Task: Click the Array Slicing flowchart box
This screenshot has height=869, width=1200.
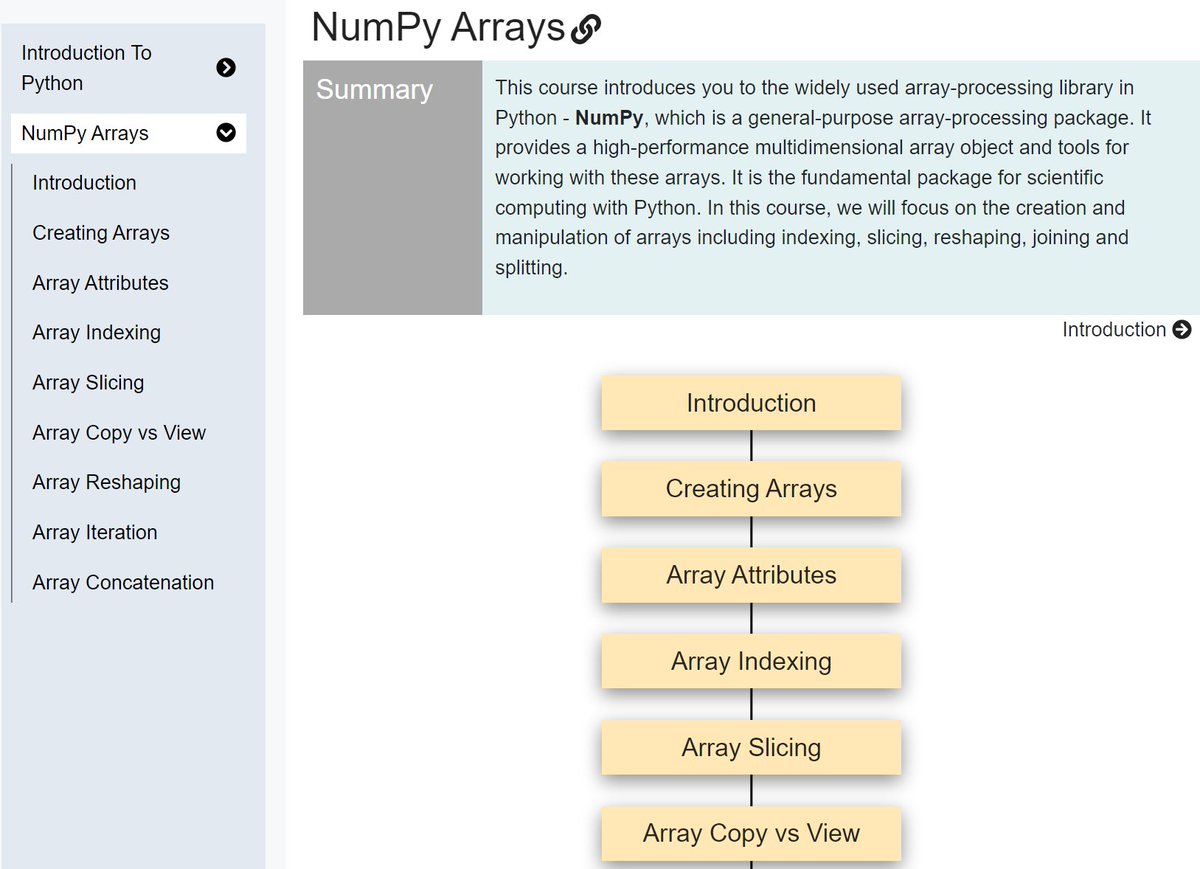Action: click(x=751, y=747)
